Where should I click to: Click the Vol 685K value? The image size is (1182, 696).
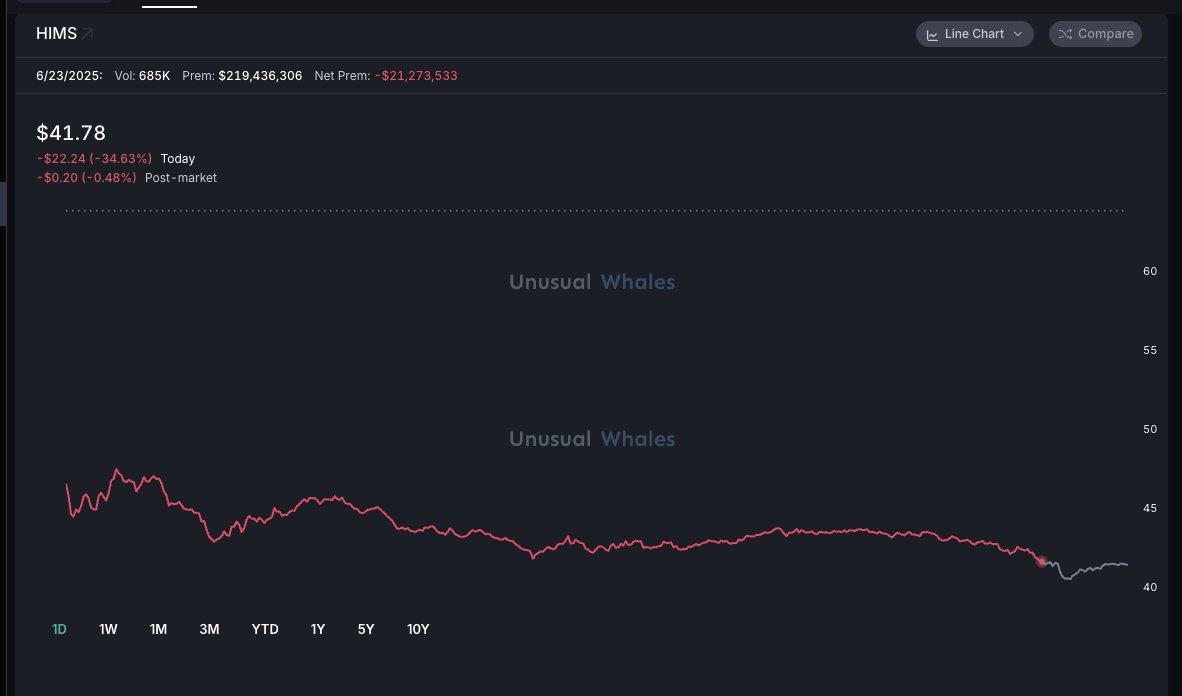click(155, 75)
